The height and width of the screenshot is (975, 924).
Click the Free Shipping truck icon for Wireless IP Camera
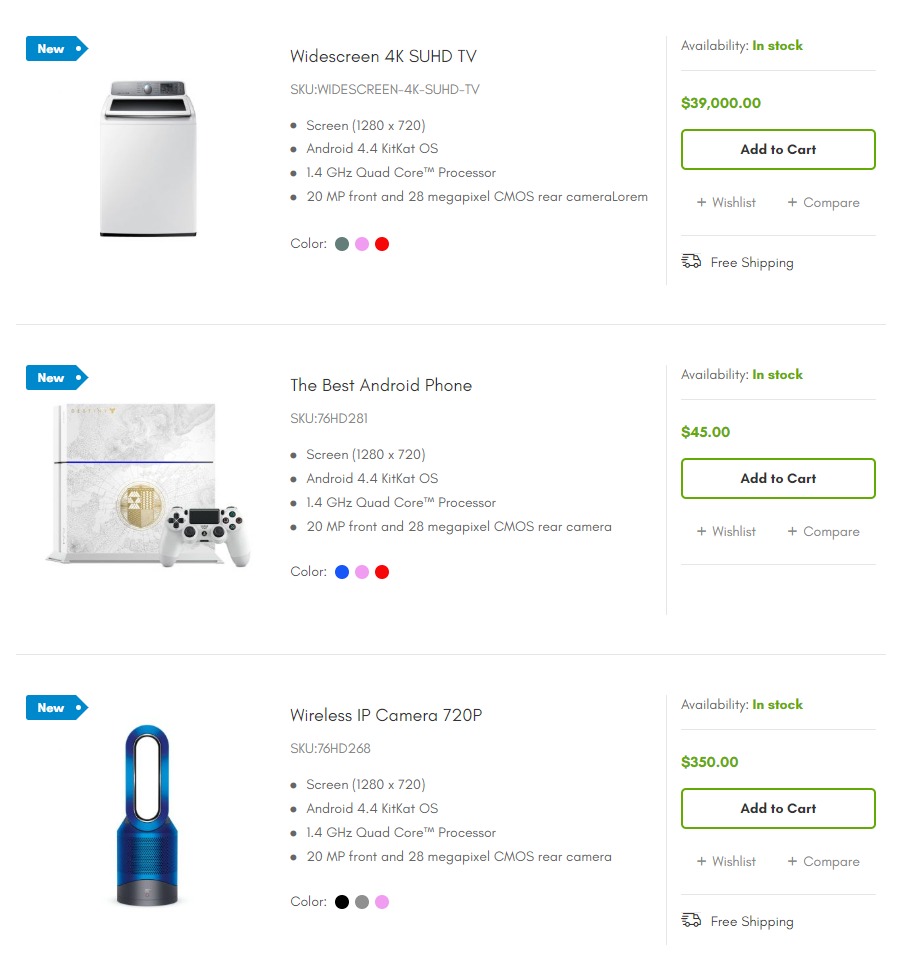[691, 921]
